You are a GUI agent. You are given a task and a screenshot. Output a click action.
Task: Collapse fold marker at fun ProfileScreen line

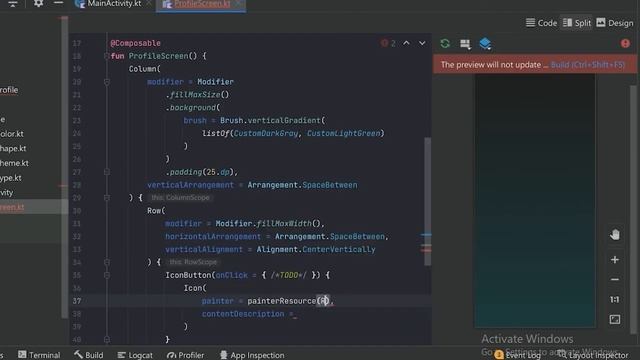[x=107, y=56]
